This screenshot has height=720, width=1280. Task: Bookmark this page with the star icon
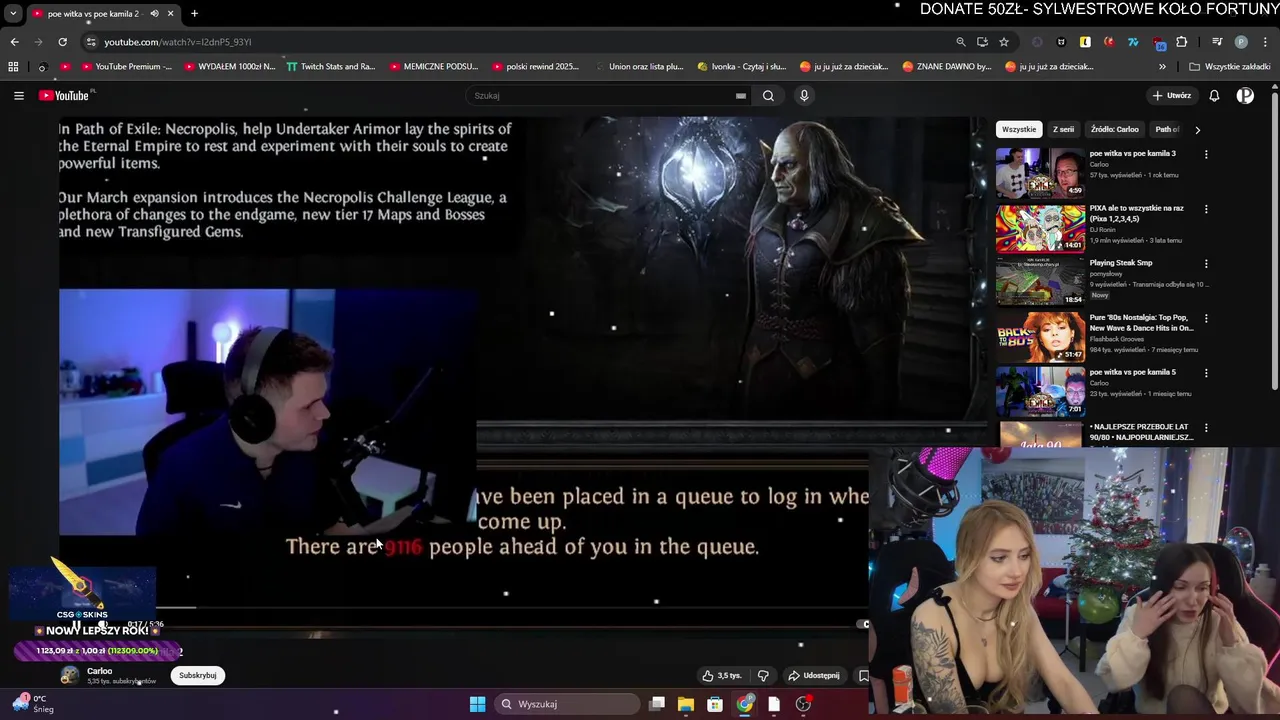coord(1004,42)
